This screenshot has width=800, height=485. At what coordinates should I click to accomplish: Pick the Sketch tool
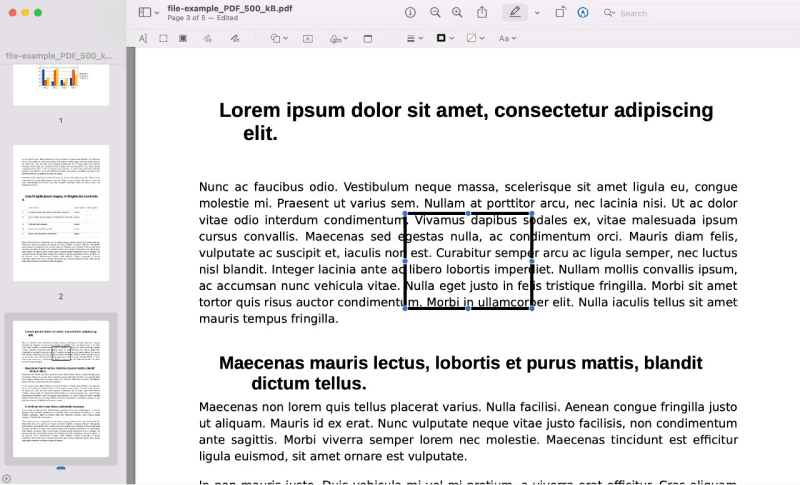tap(207, 38)
